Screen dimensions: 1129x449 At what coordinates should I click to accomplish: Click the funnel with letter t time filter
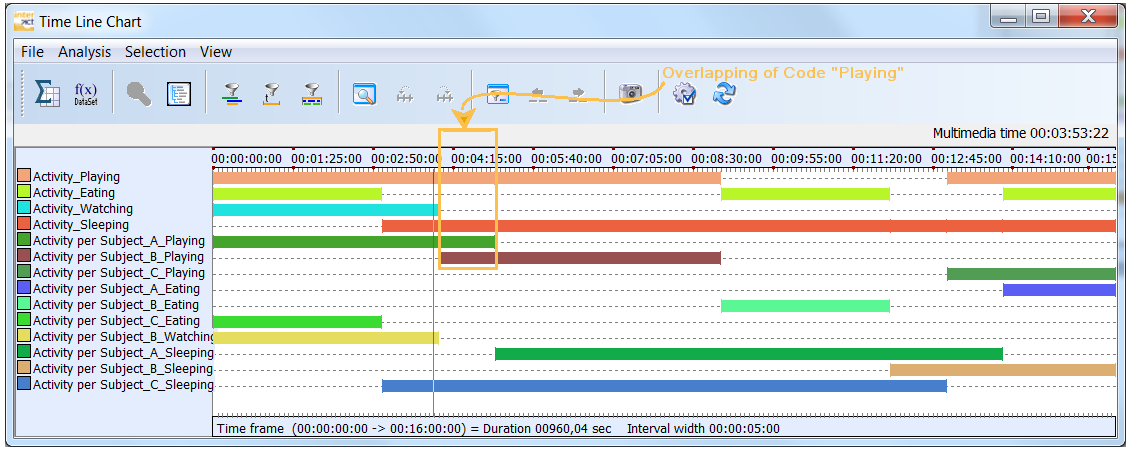tap(271, 94)
